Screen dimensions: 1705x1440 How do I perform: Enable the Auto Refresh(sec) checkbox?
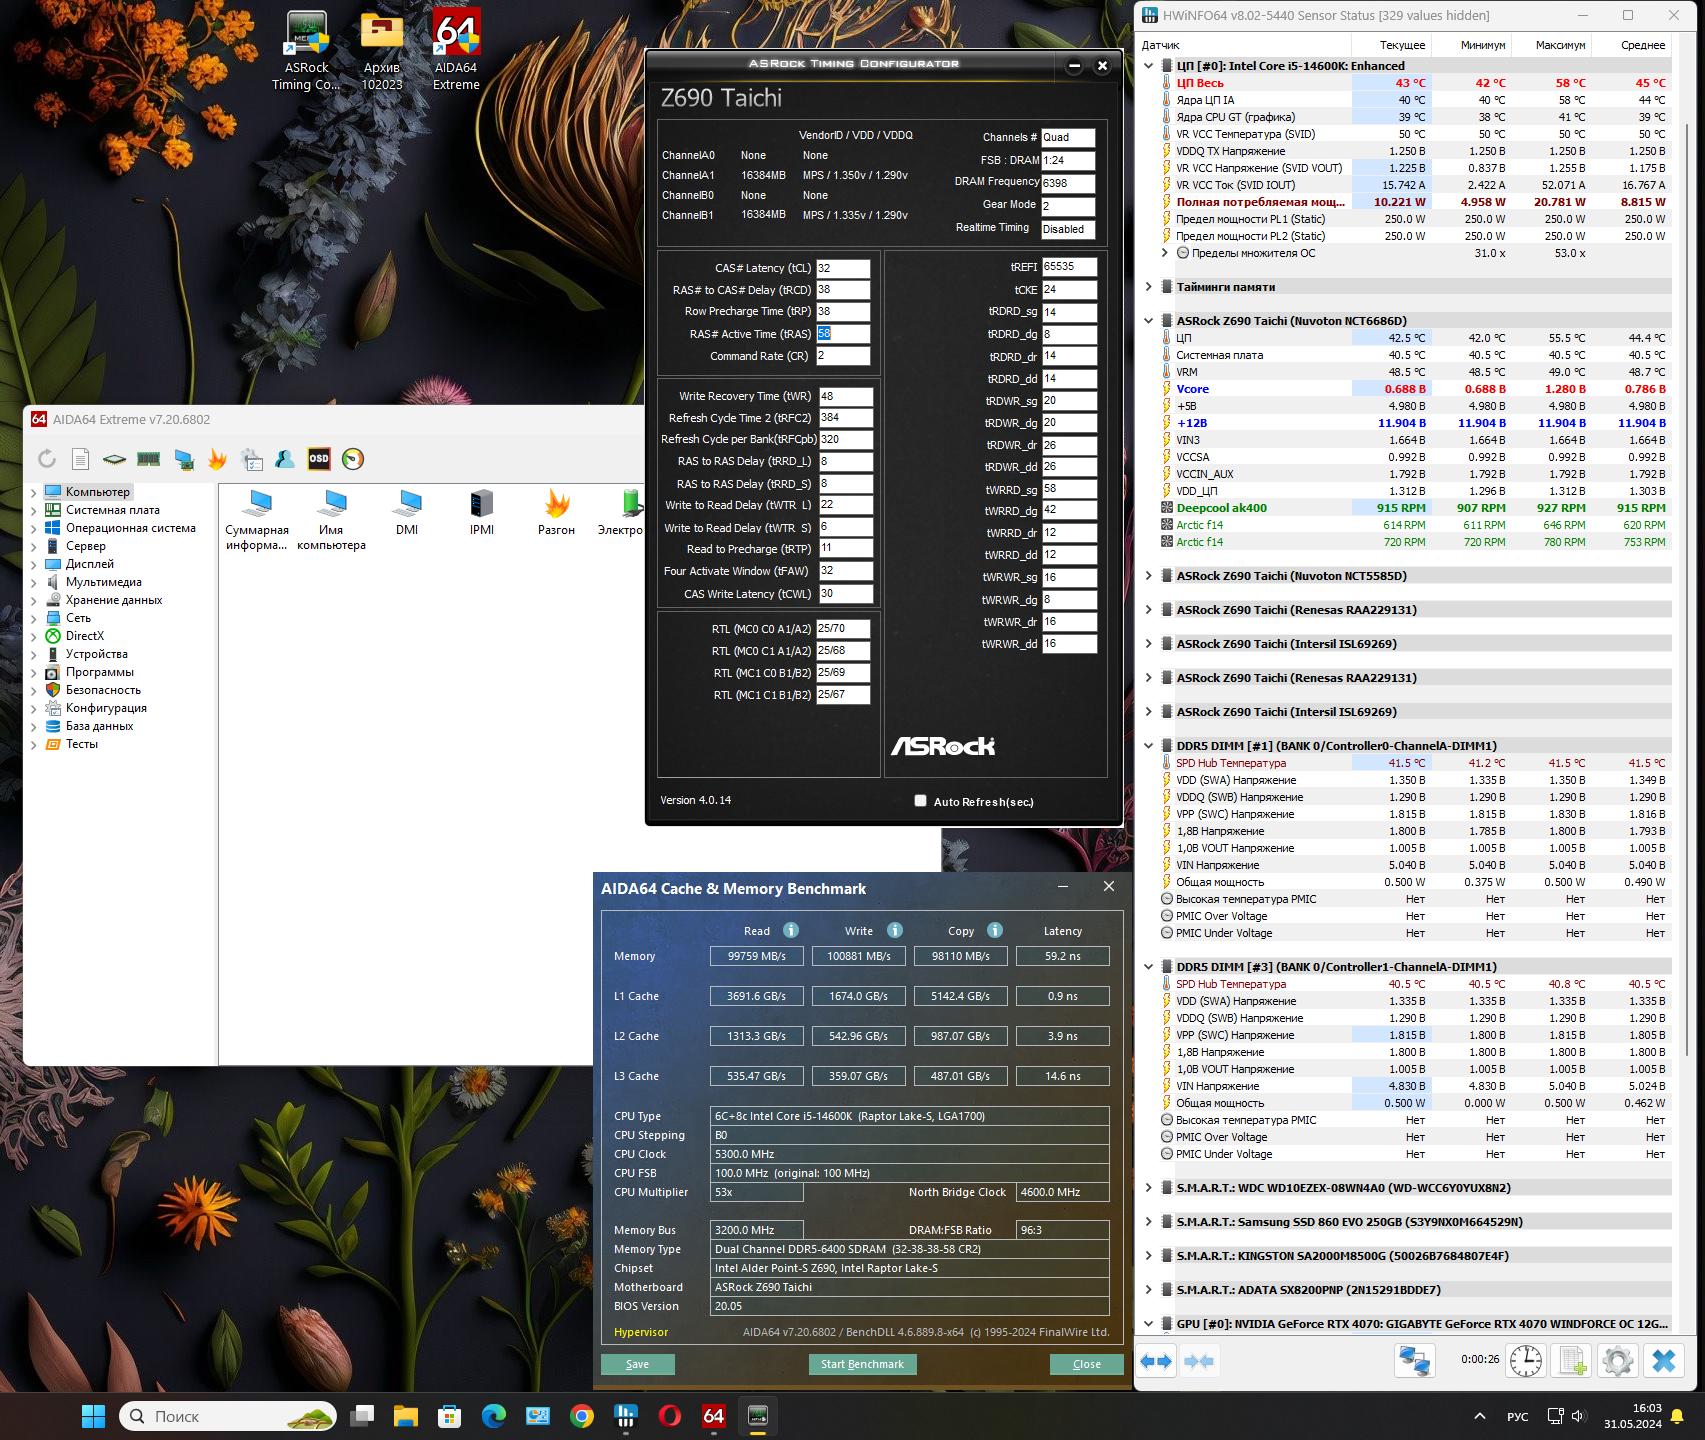click(920, 801)
